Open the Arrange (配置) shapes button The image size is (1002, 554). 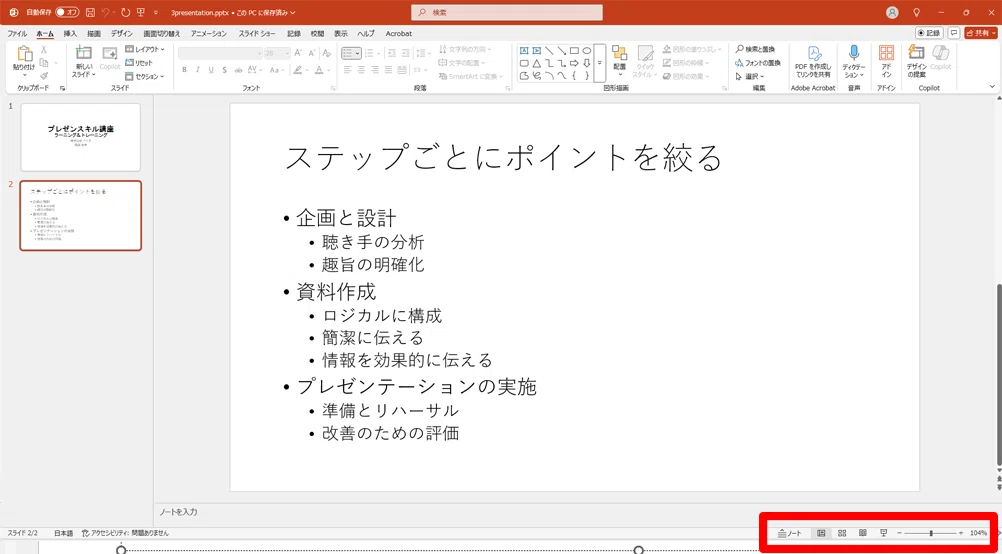click(x=619, y=61)
